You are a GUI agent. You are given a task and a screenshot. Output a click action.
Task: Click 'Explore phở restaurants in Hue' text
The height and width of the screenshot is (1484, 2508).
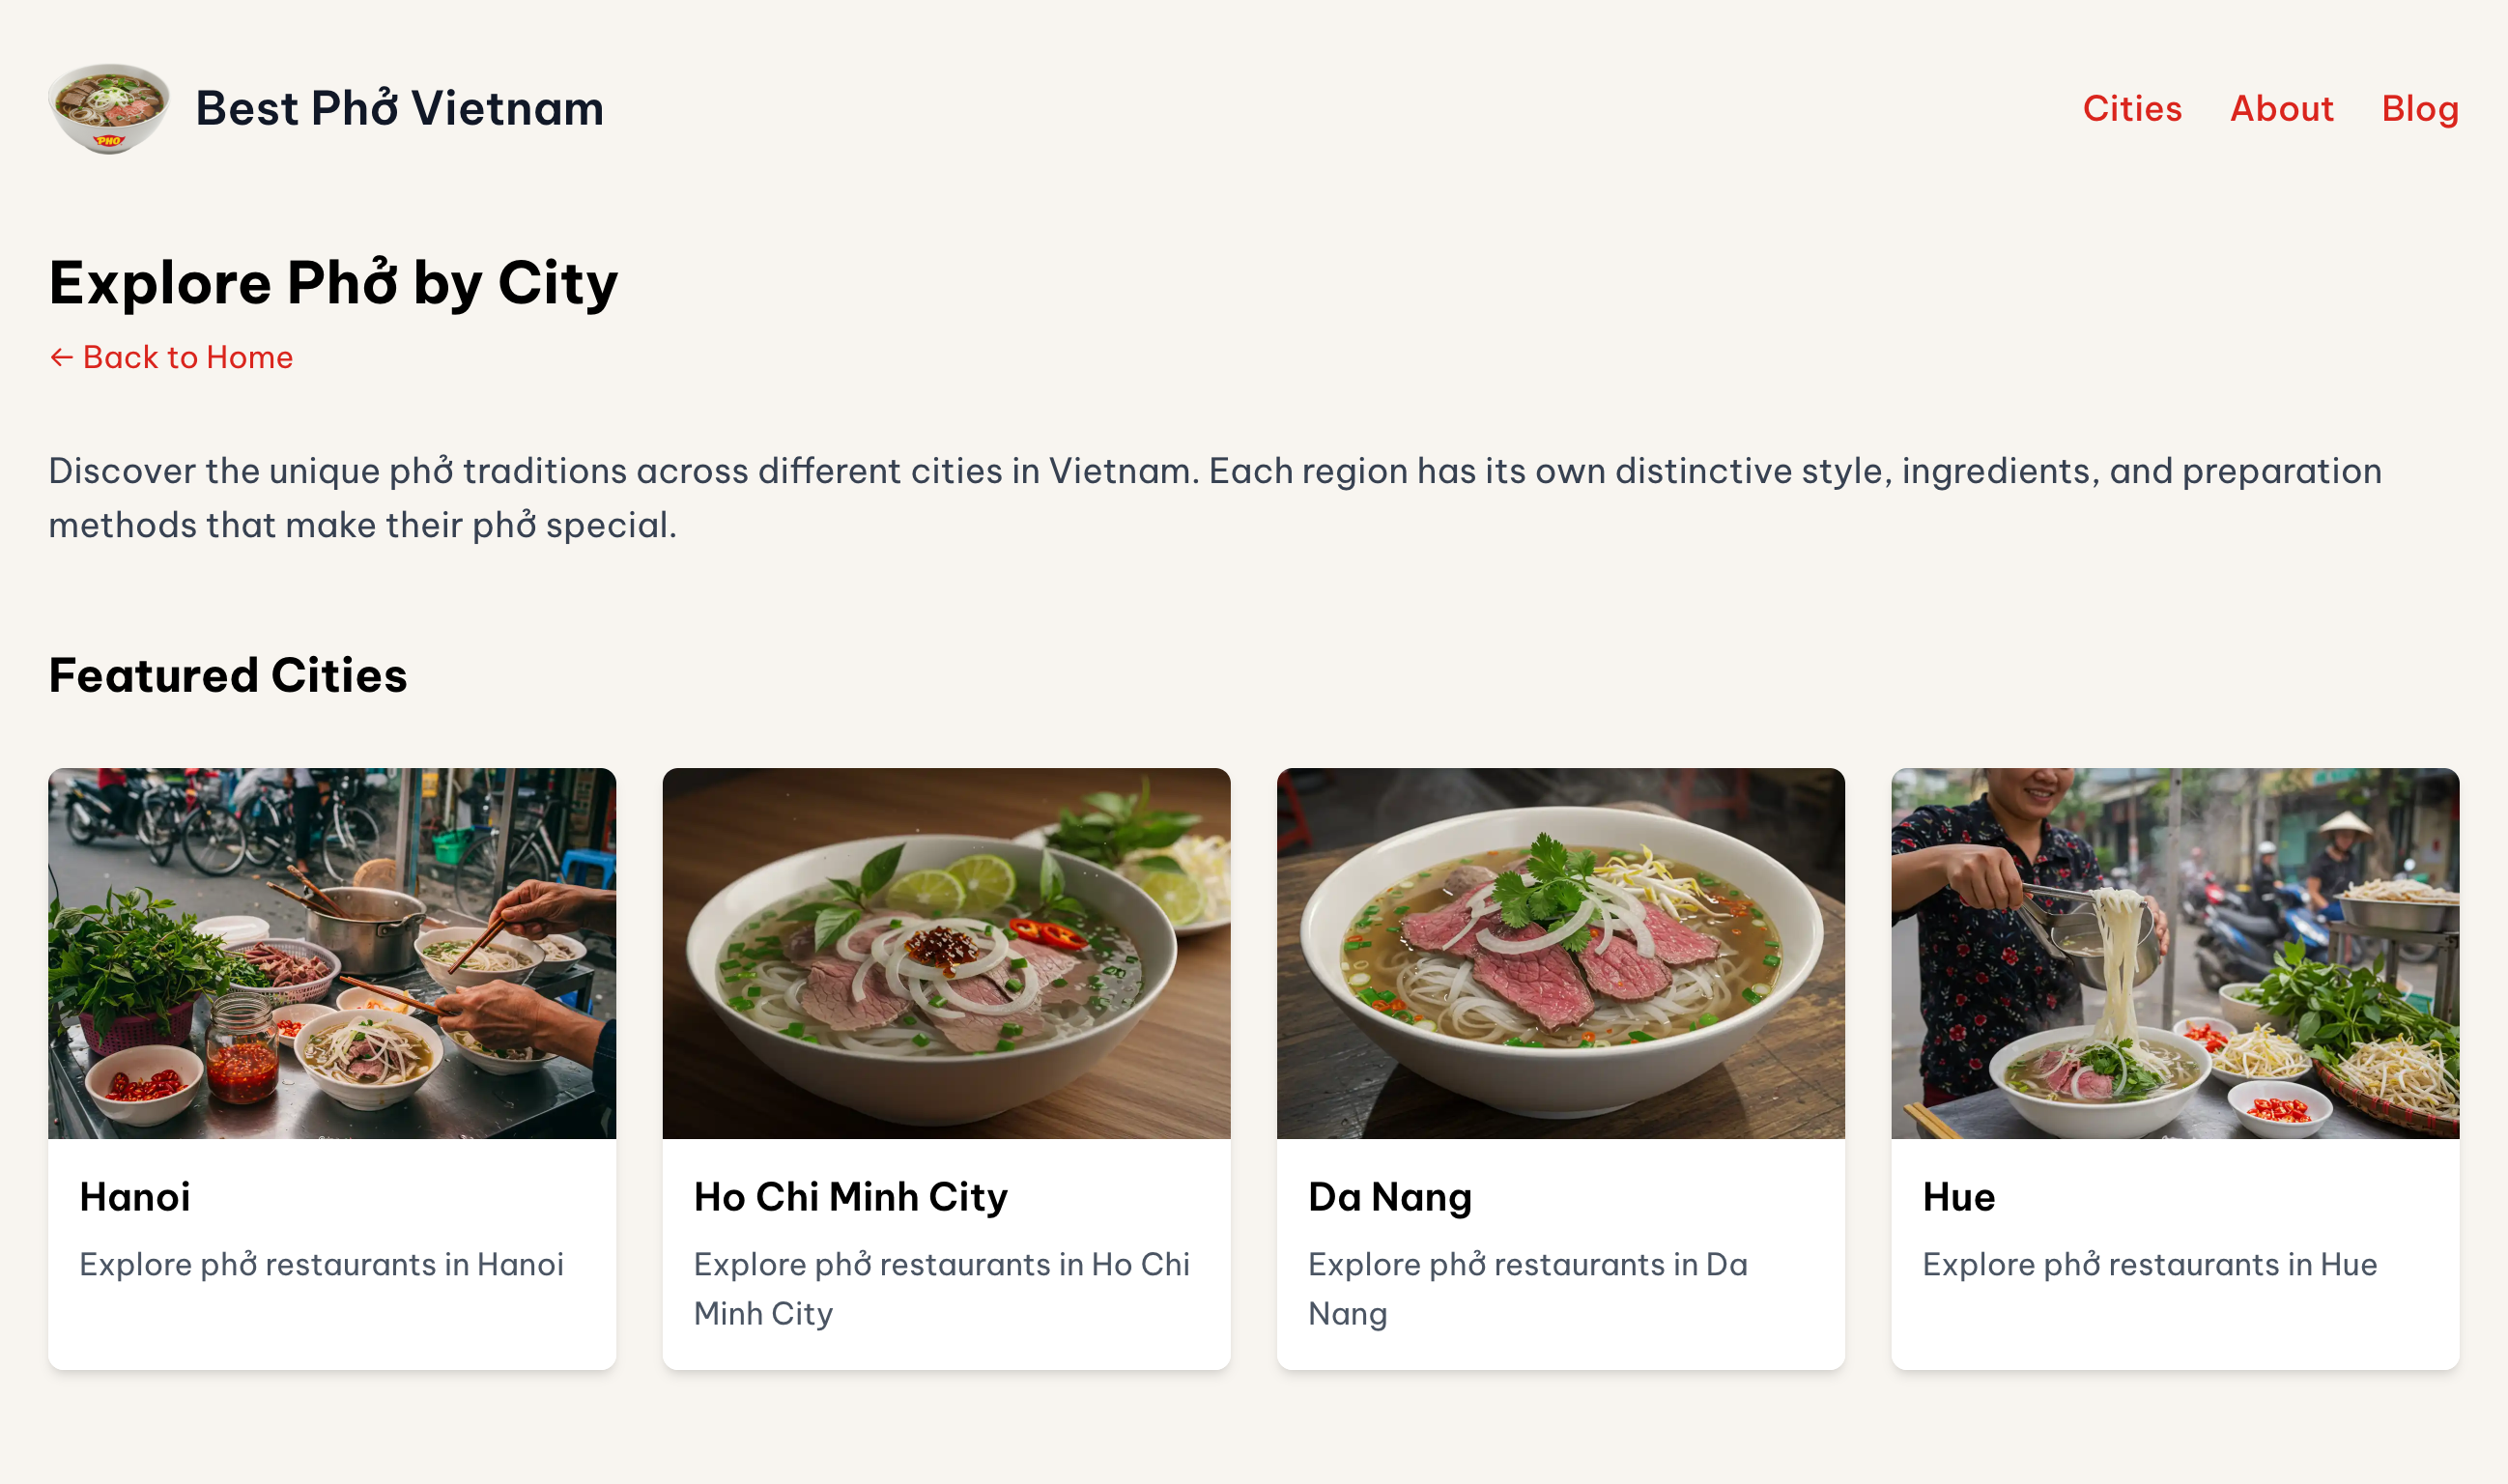(2149, 1264)
